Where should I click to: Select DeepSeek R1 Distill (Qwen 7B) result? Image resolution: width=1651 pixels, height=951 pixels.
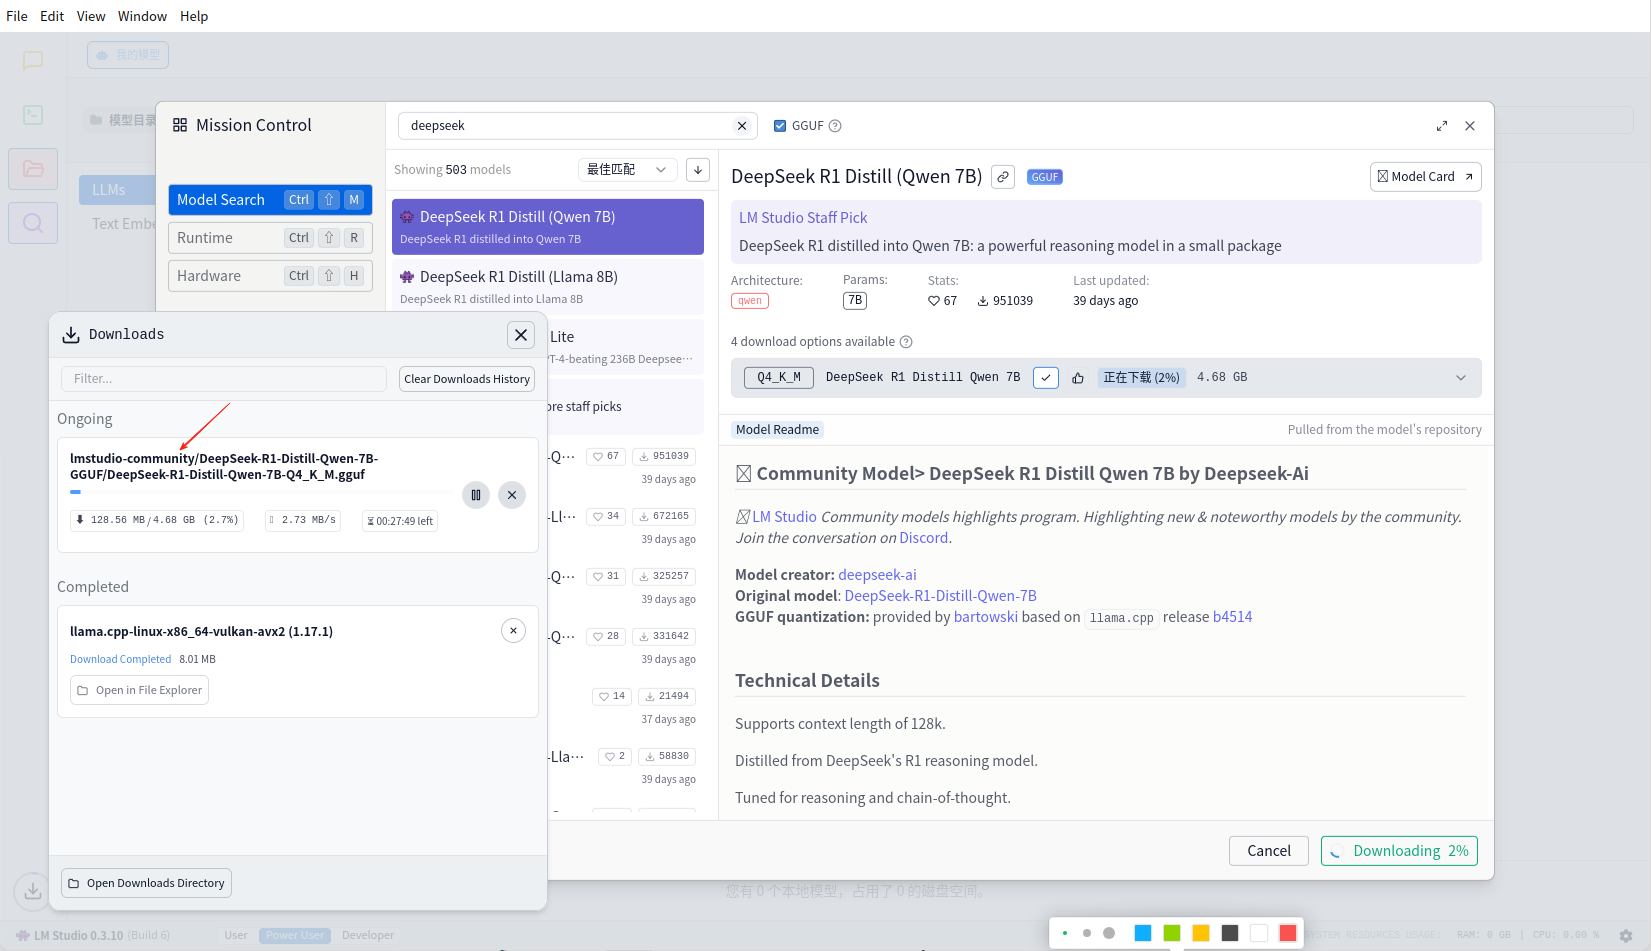coord(548,227)
